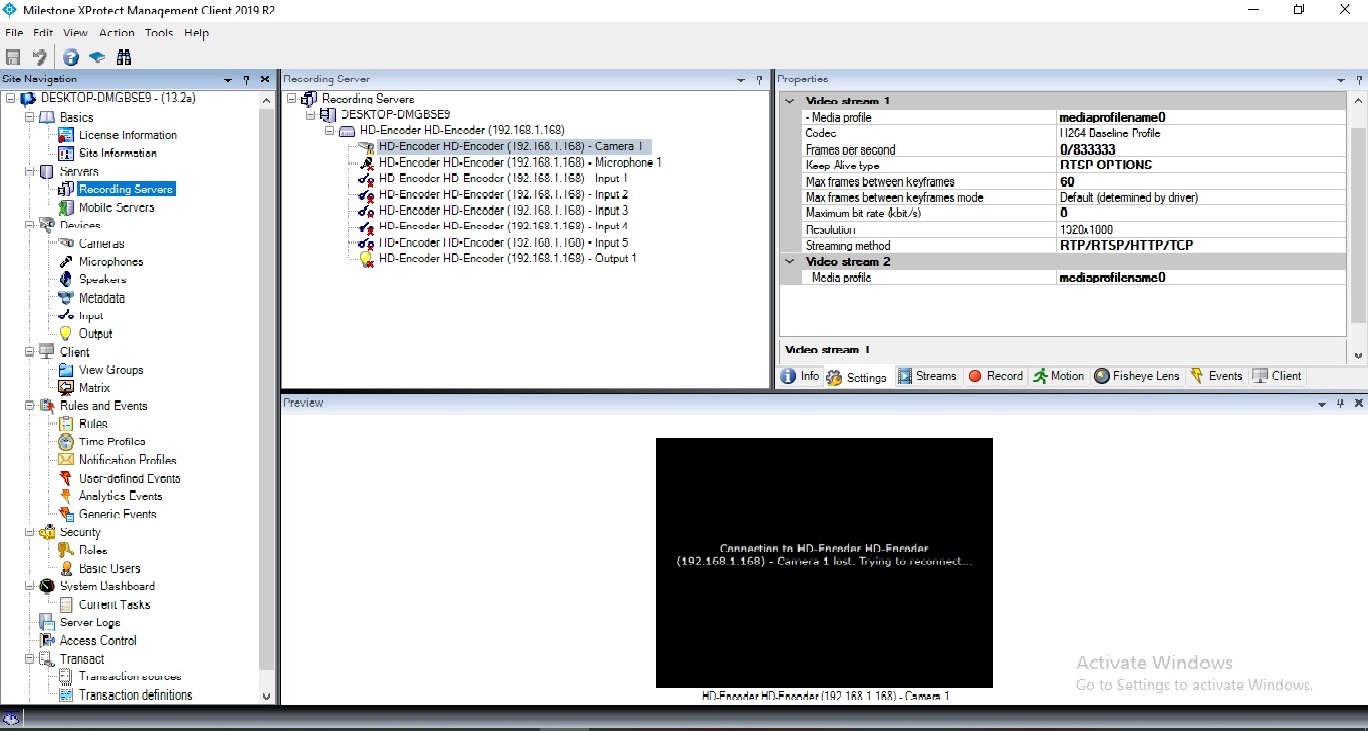This screenshot has width=1368, height=731.
Task: Collapse the System Dashboard node
Action: pos(29,586)
